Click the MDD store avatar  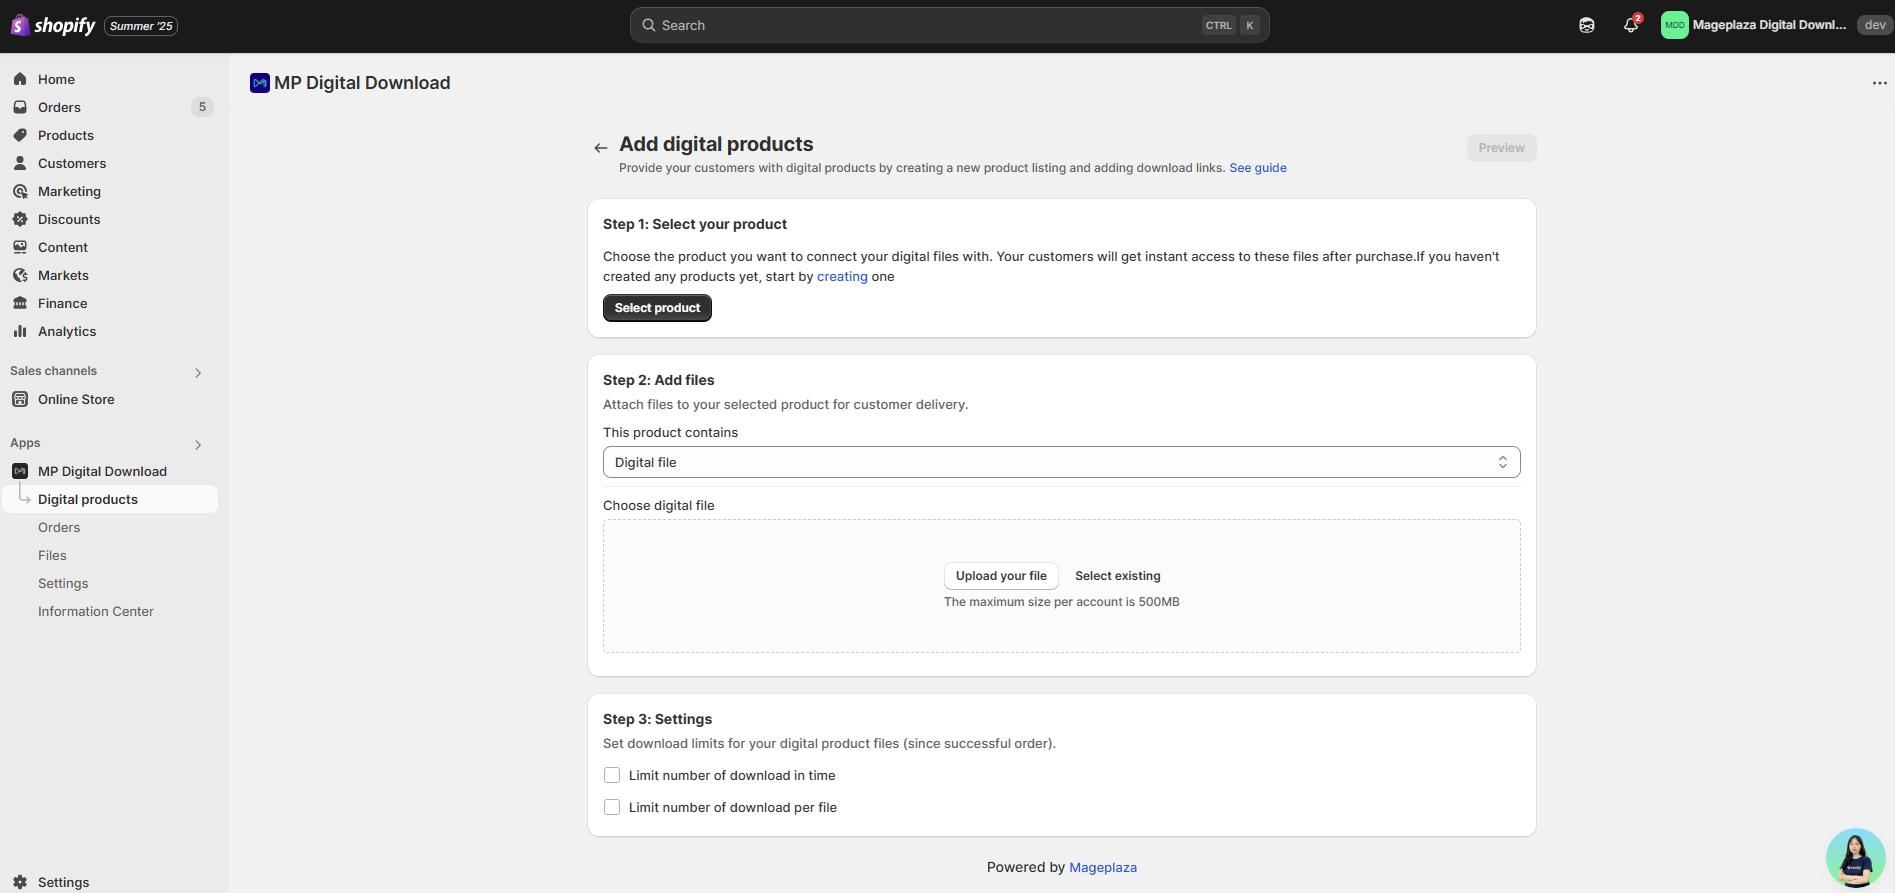(x=1675, y=25)
